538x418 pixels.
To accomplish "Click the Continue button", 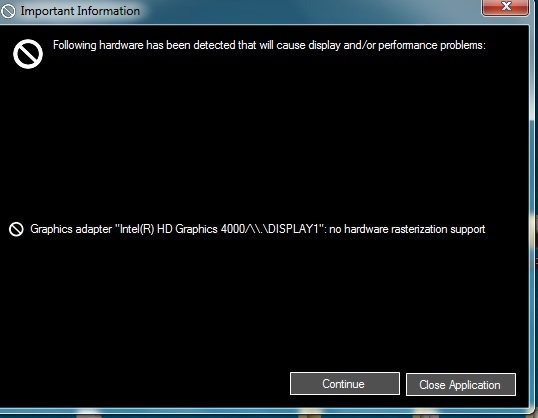I will (x=345, y=384).
